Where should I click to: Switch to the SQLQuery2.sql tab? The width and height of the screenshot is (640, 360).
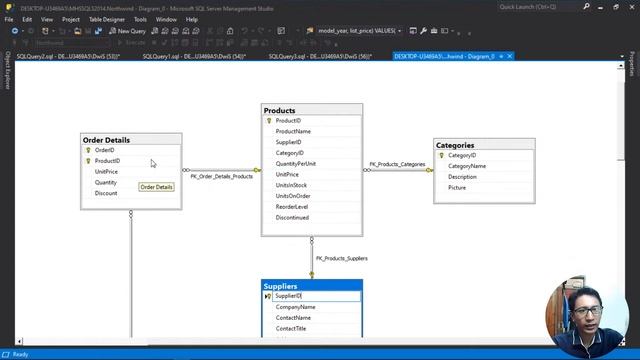[x=68, y=56]
